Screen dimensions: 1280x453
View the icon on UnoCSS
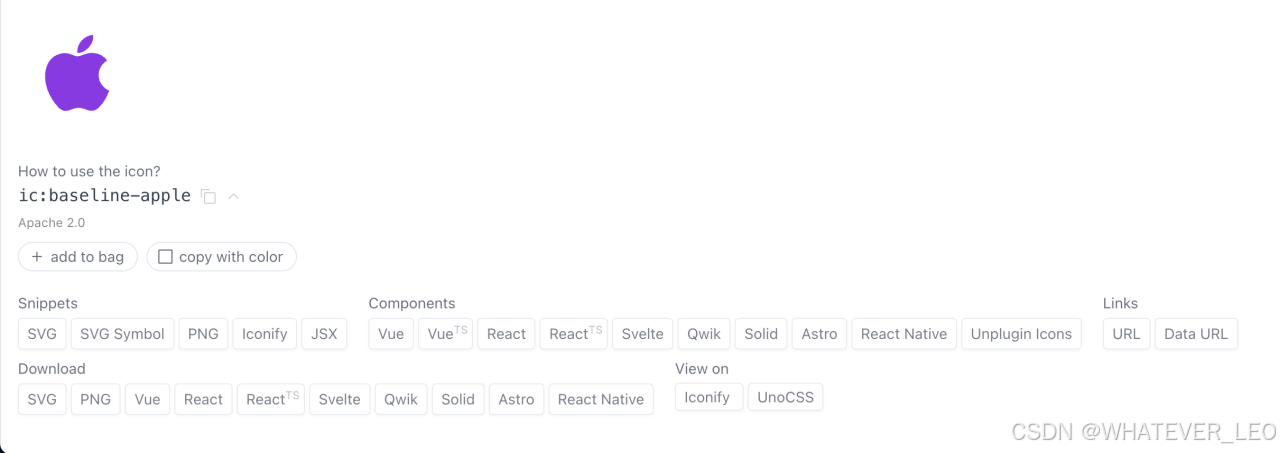click(785, 397)
